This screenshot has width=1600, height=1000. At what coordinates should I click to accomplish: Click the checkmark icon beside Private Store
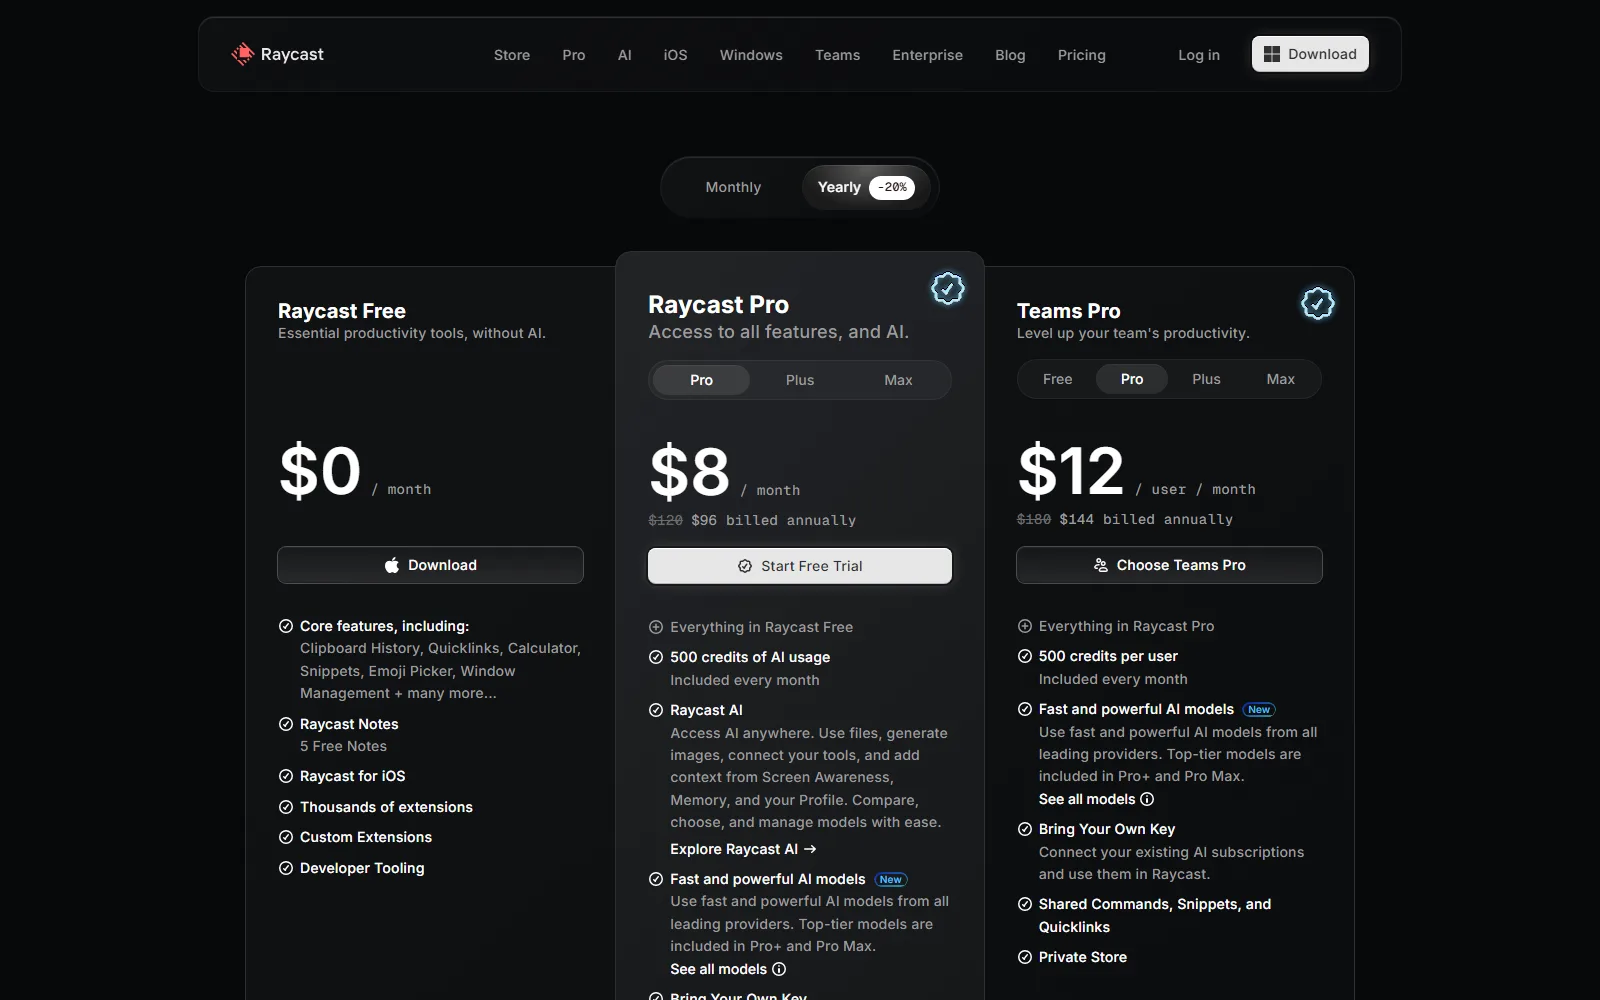(1024, 957)
